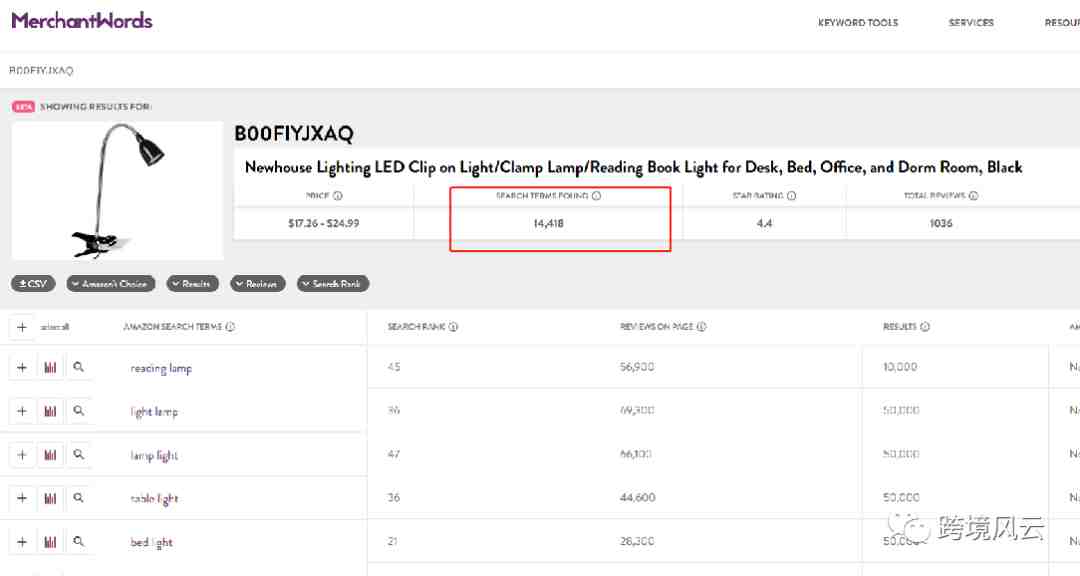Add 'table light' keyword to collection
The image size is (1080, 576).
click(x=22, y=498)
